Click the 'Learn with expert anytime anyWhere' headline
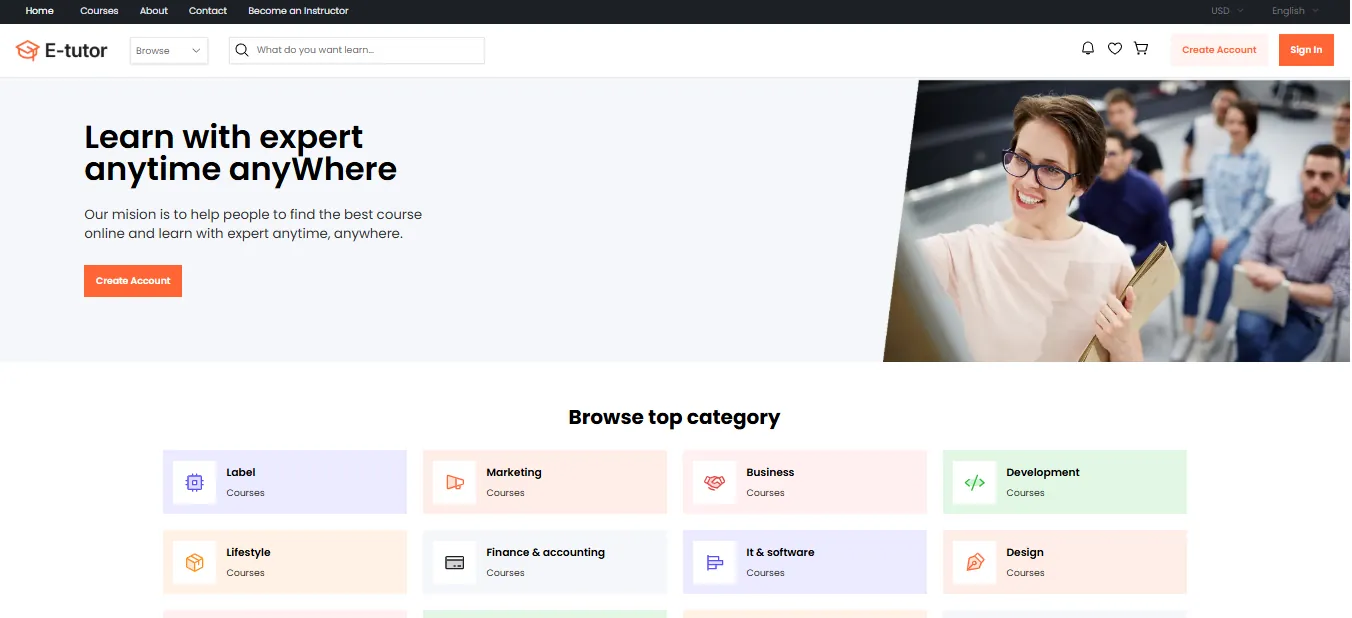 click(241, 153)
